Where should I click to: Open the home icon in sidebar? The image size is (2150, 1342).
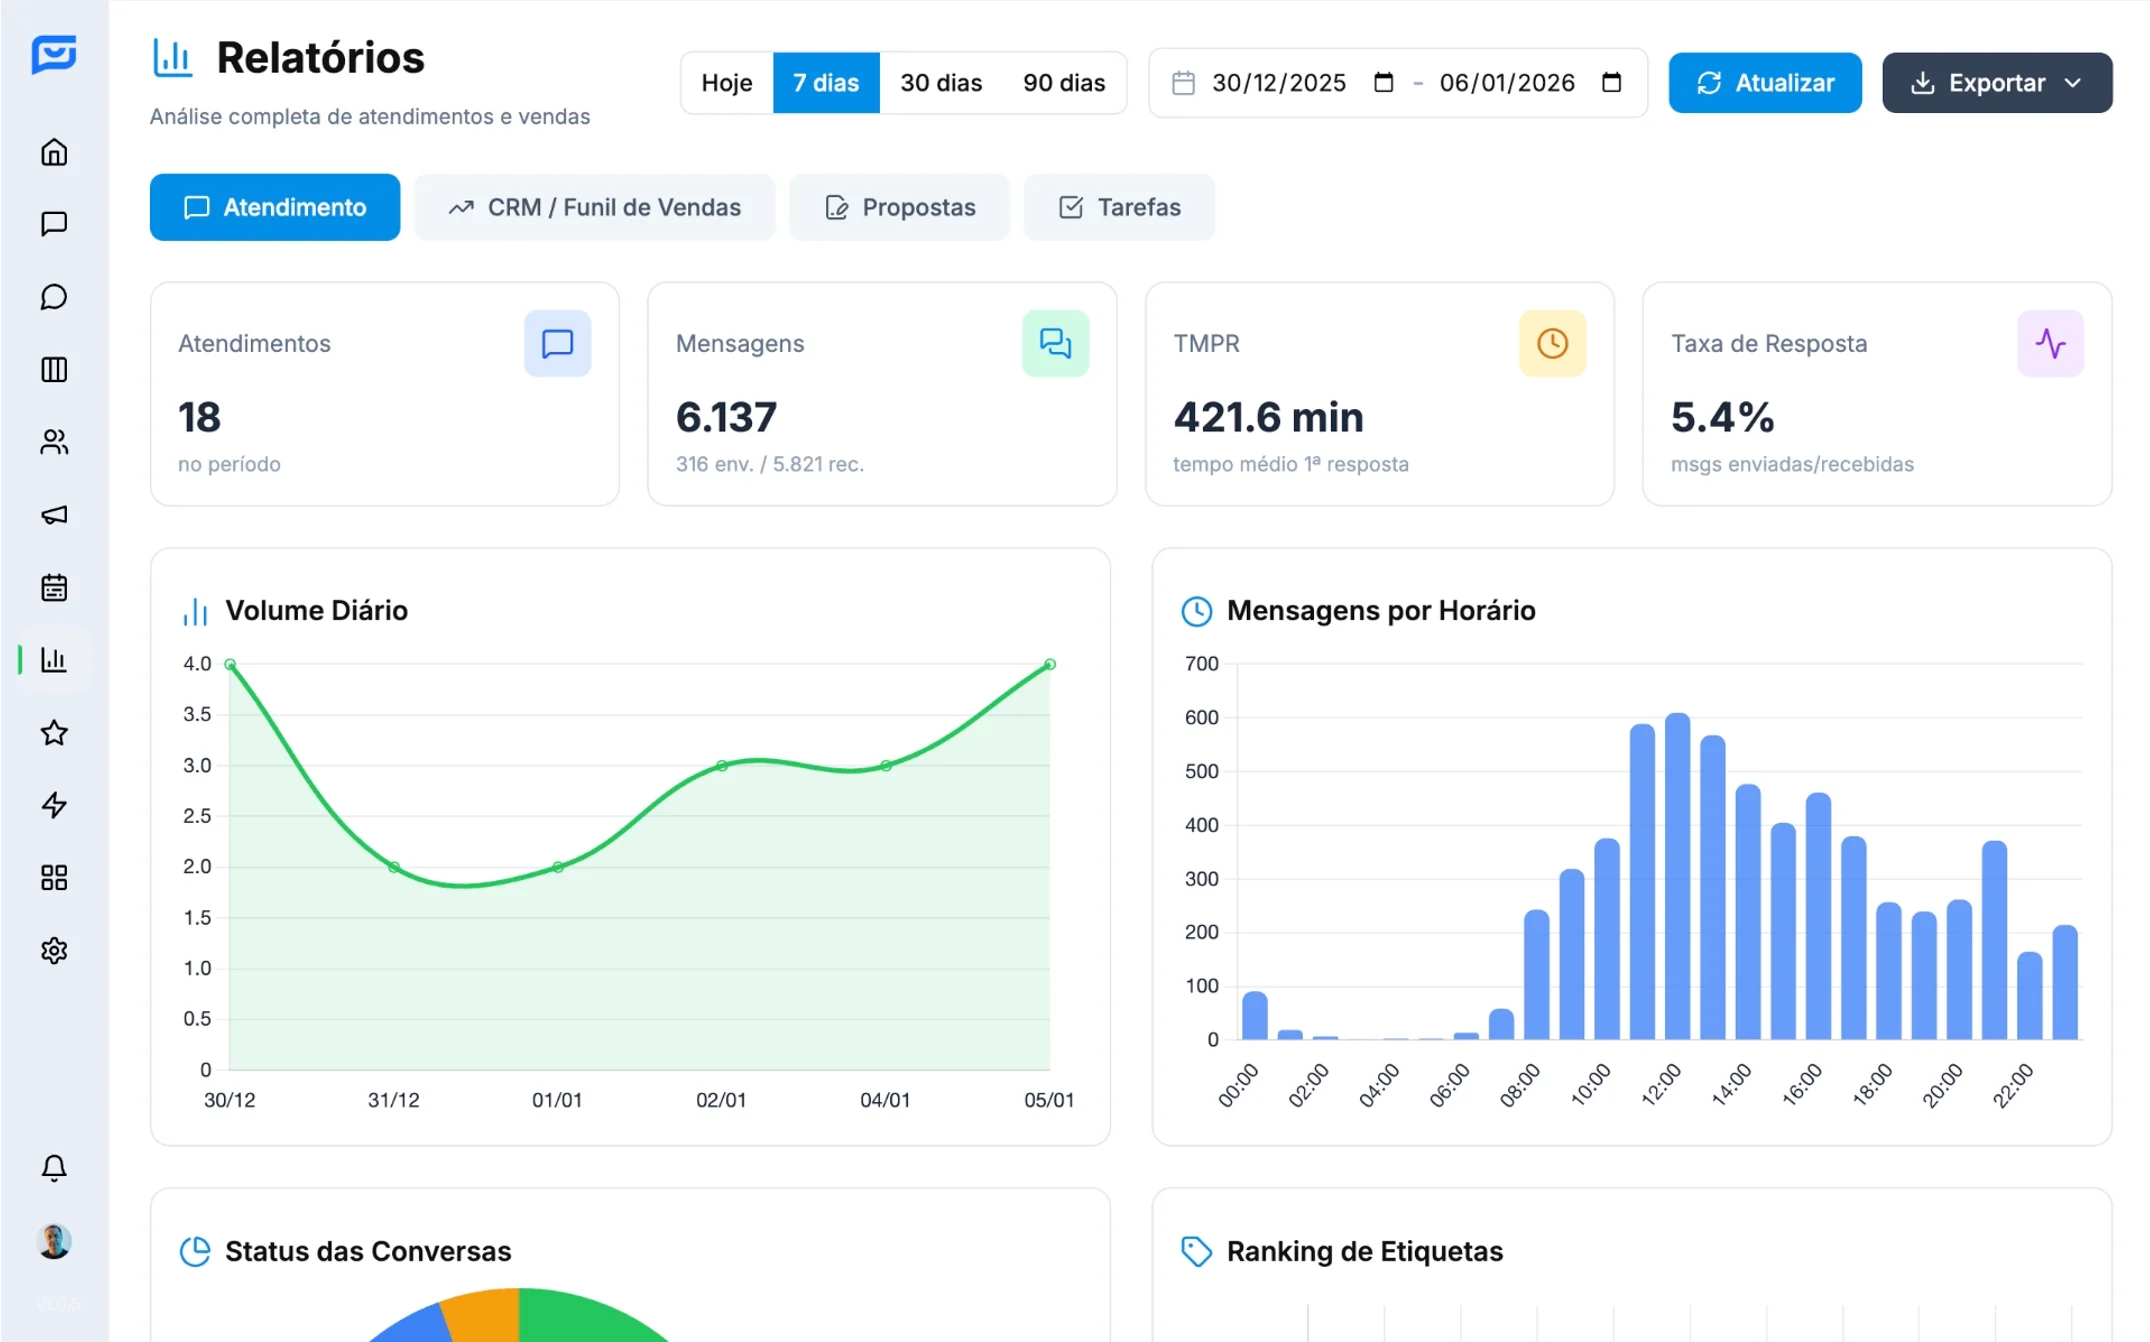coord(54,152)
